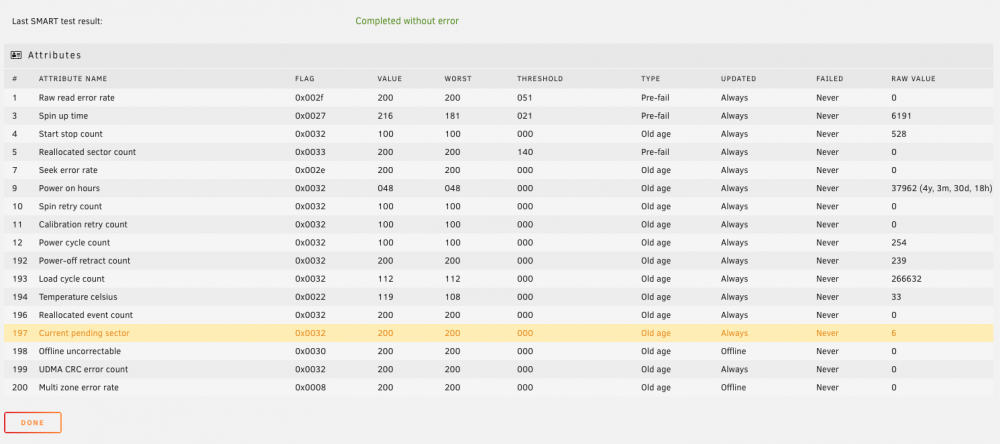
Task: Select the 'Raw read error rate' attribute
Action: (x=77, y=98)
